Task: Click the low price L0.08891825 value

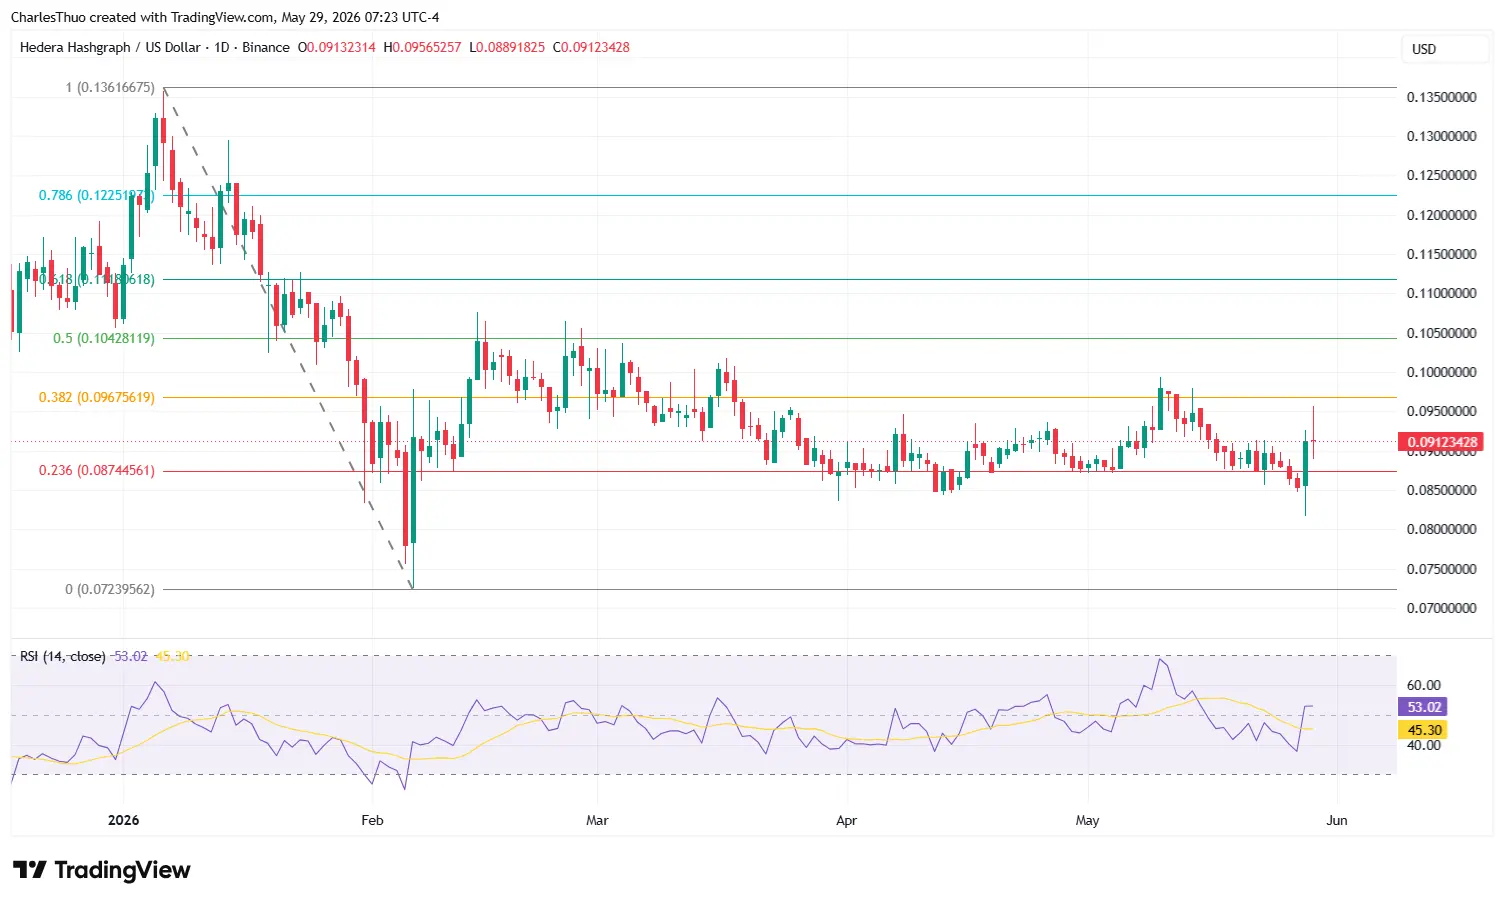Action: pos(507,47)
